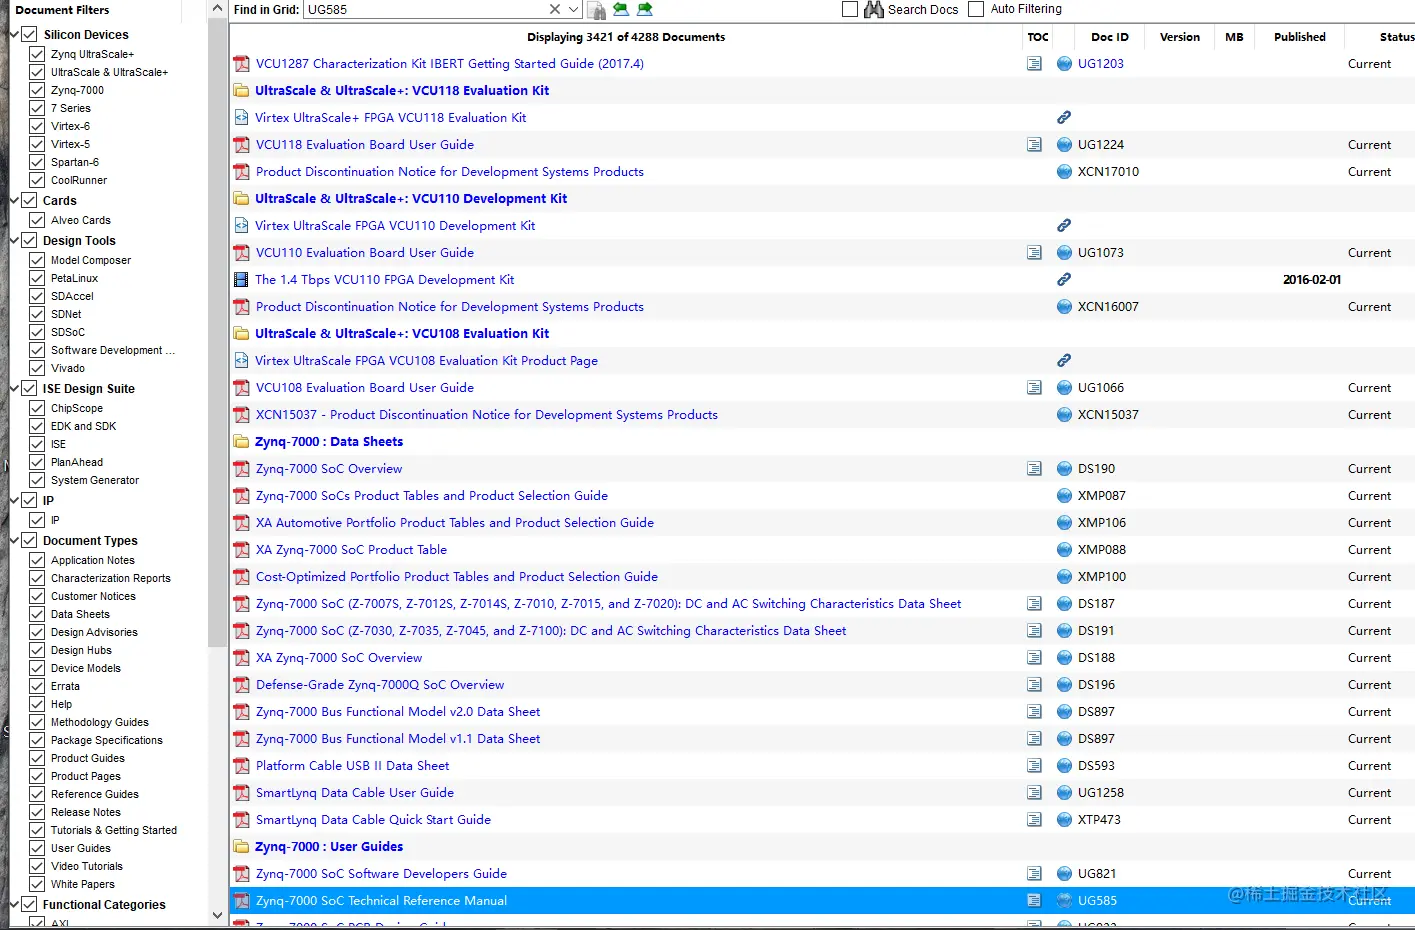Collapse the Functional Categories filter group
The image size is (1415, 930).
click(14, 904)
